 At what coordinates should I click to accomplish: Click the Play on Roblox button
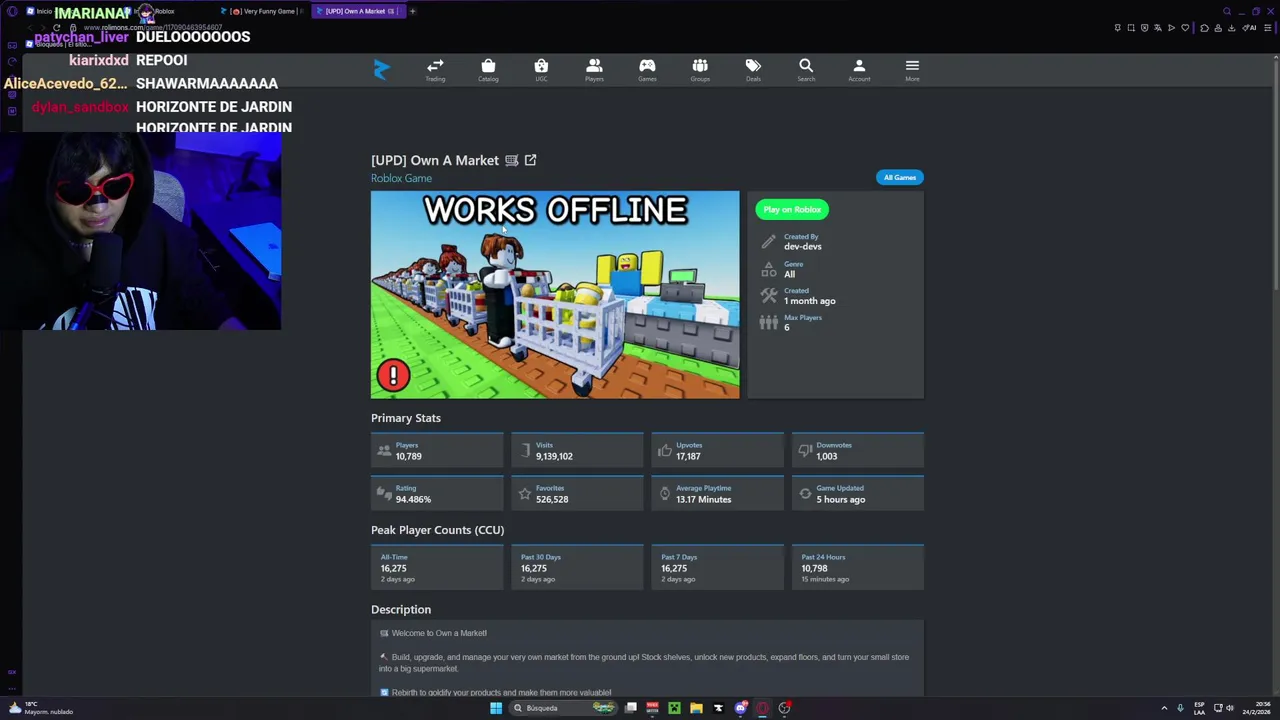coord(792,209)
